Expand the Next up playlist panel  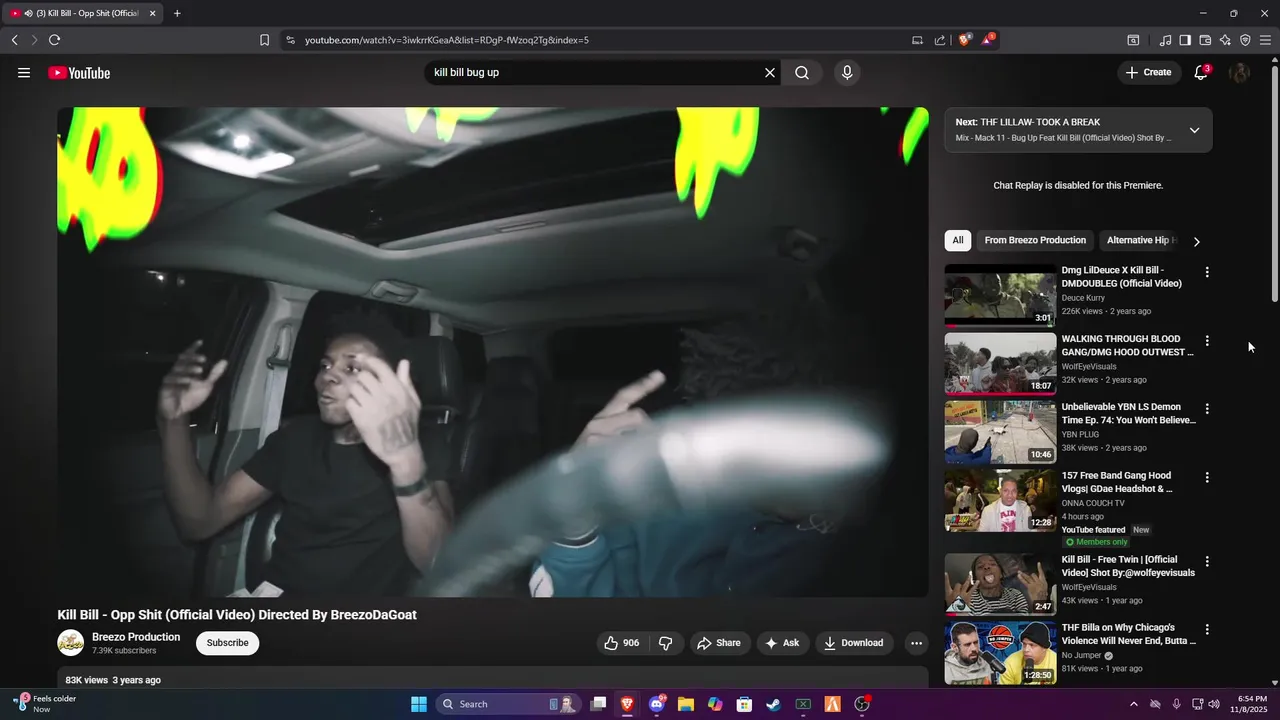click(1194, 130)
